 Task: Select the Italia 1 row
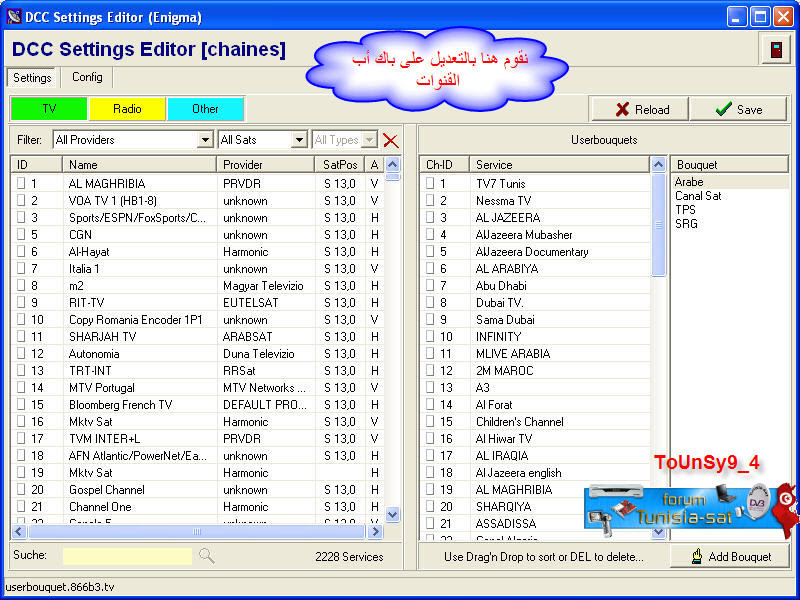point(197,268)
